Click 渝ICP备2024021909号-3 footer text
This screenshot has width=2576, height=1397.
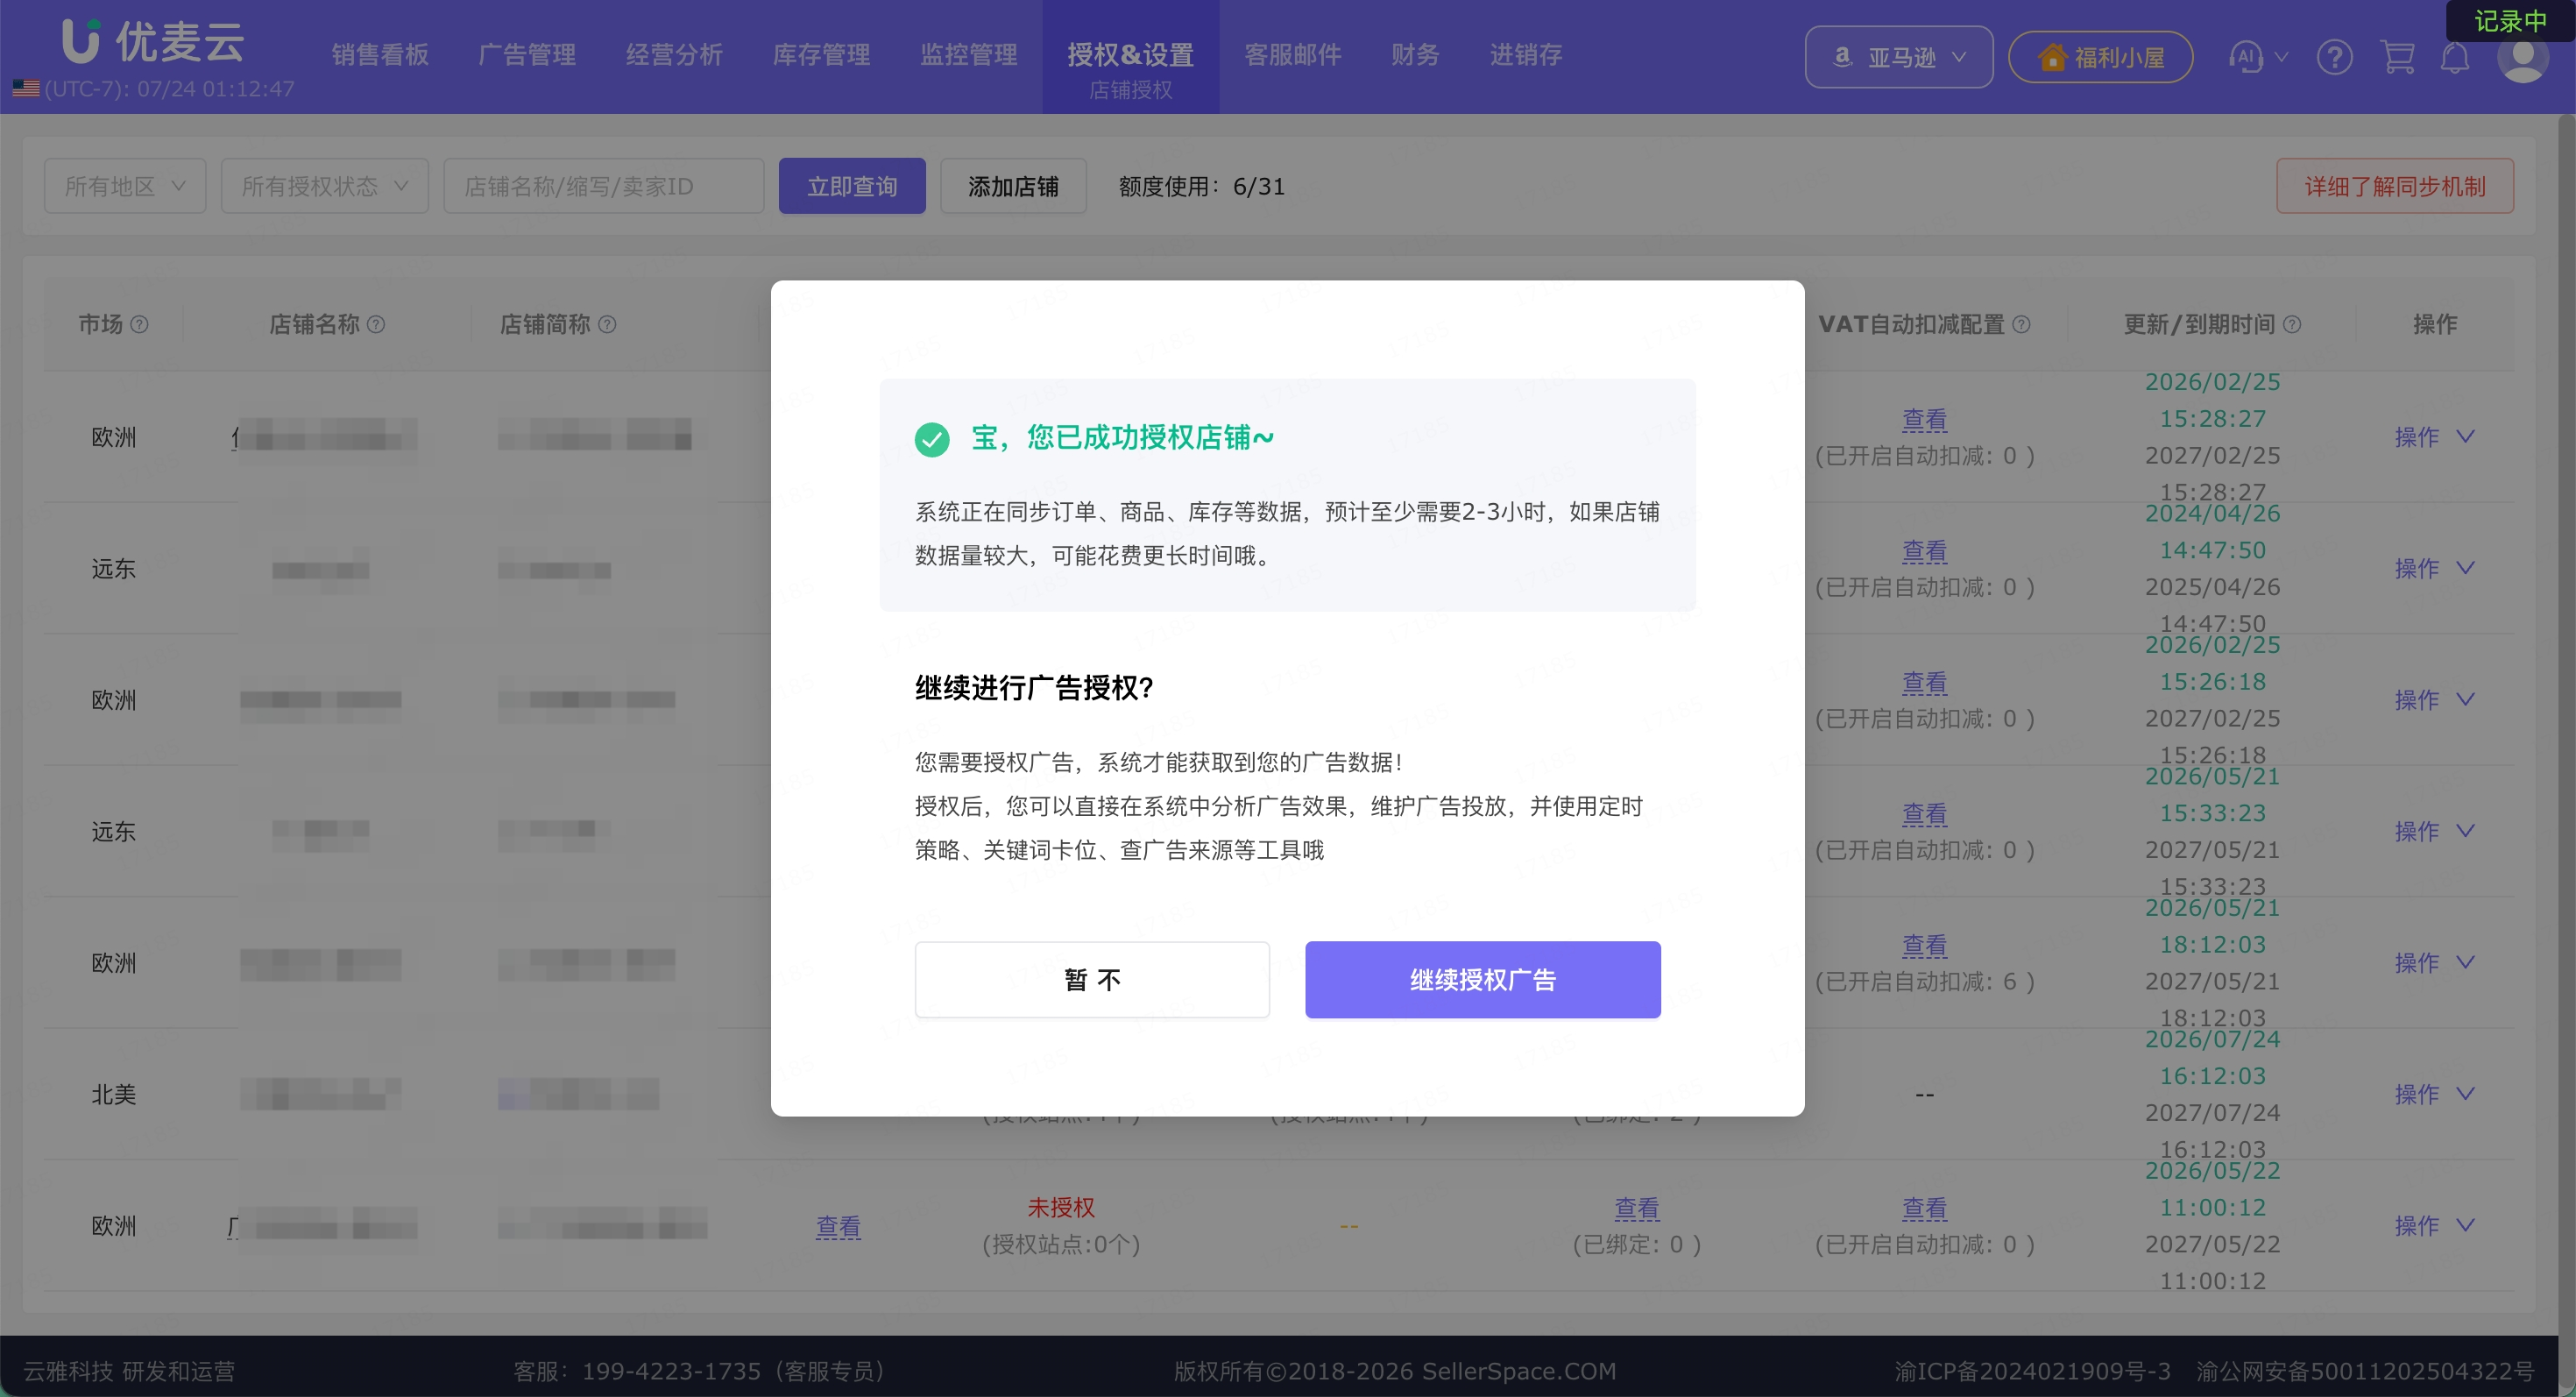2032,1371
